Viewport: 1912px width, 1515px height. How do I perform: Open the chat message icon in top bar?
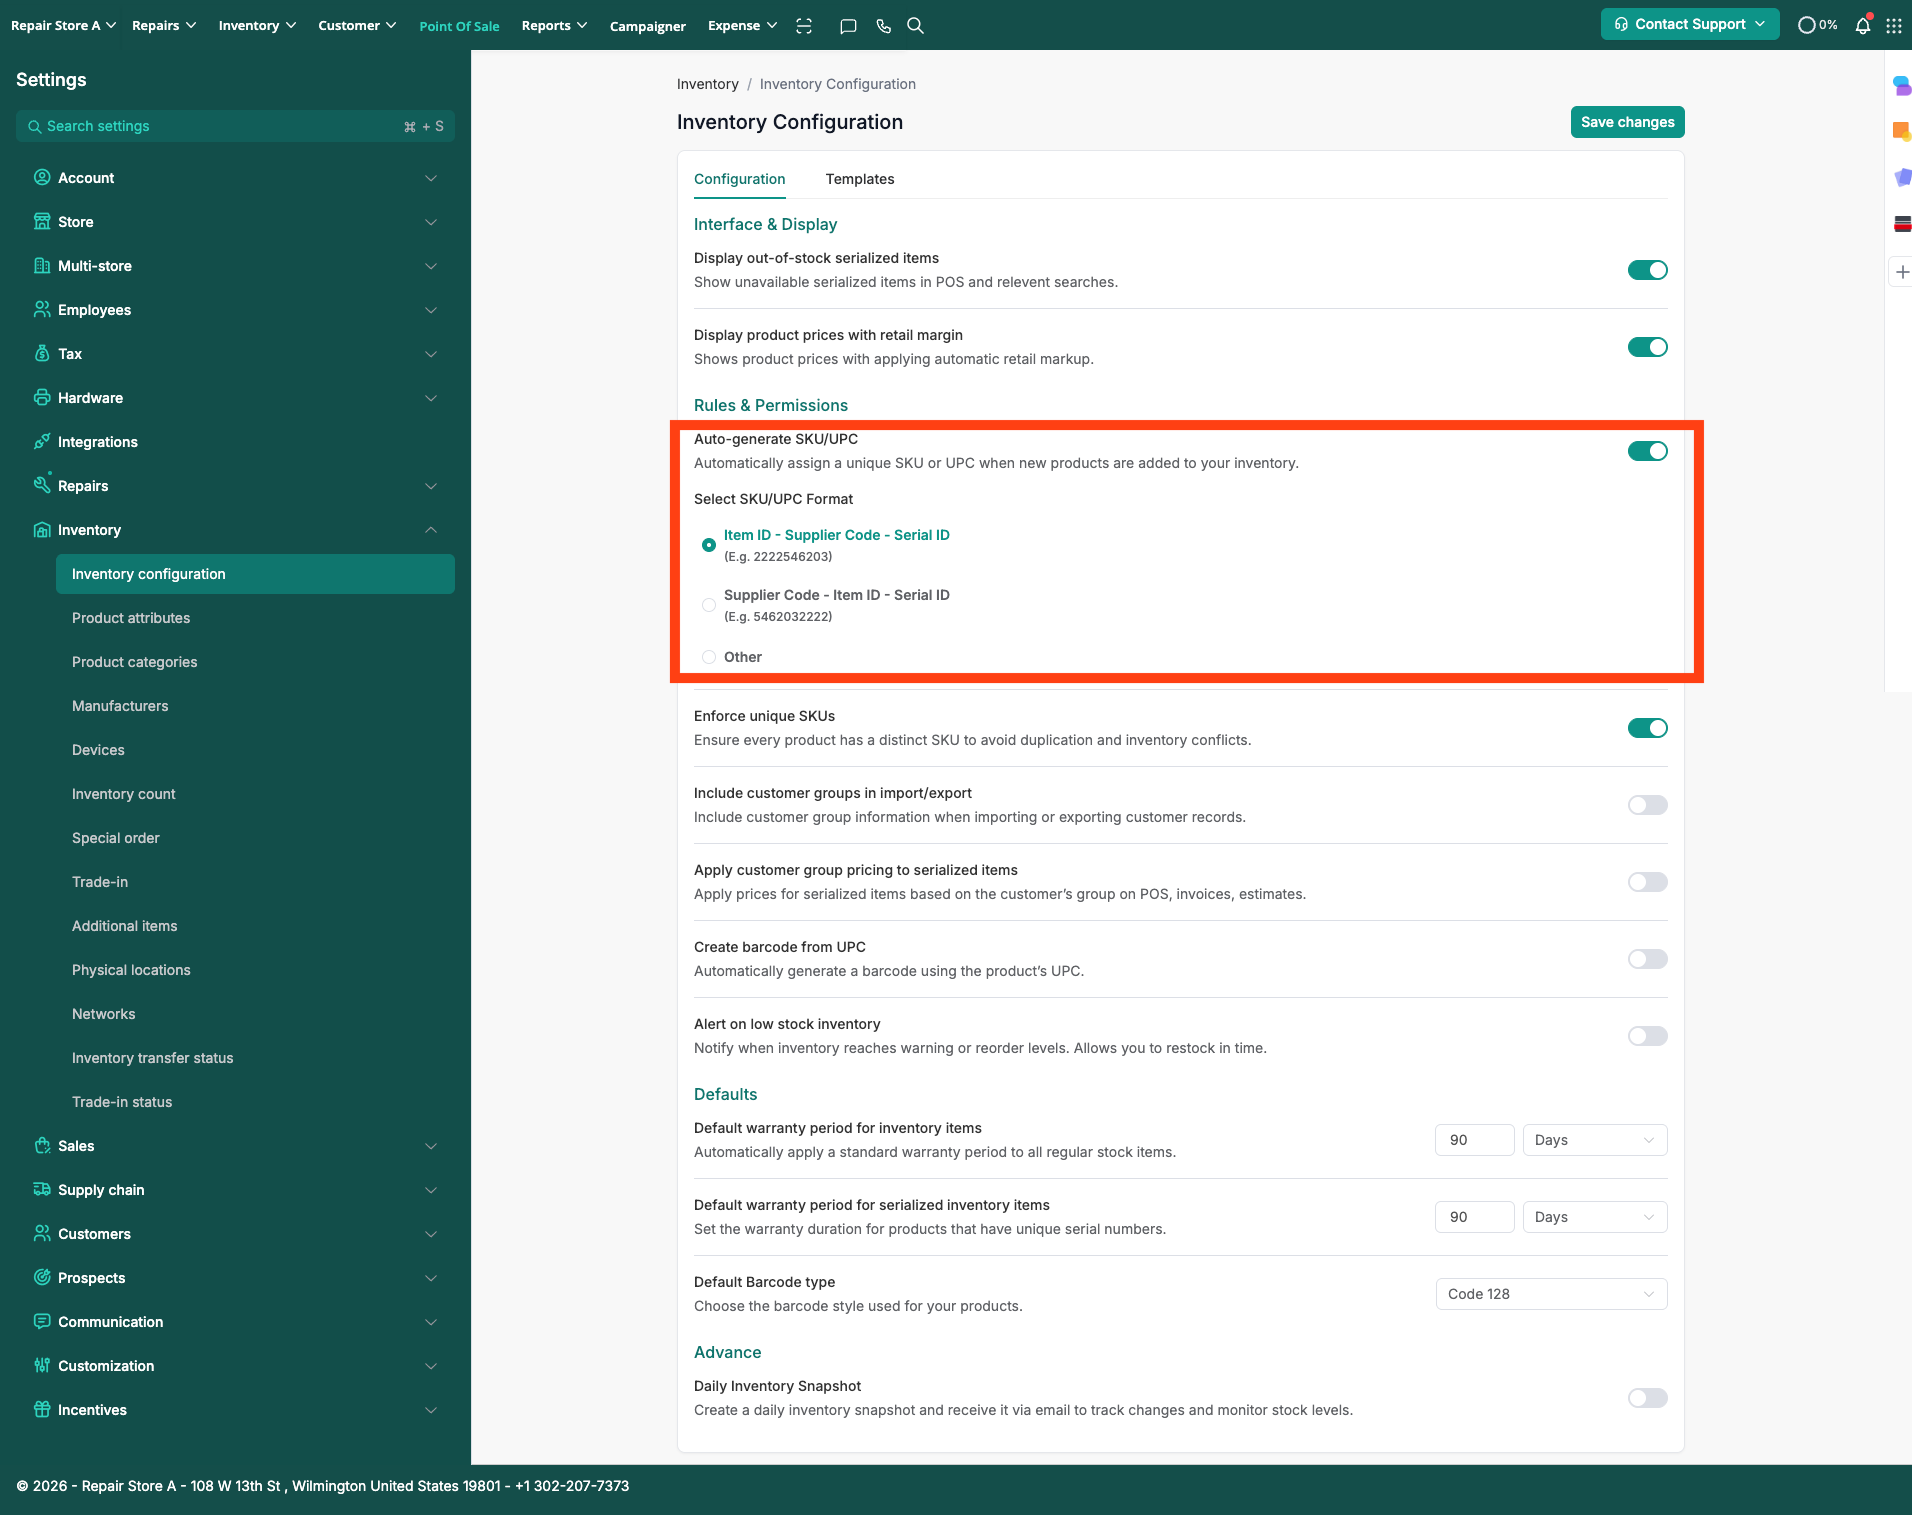tap(848, 26)
